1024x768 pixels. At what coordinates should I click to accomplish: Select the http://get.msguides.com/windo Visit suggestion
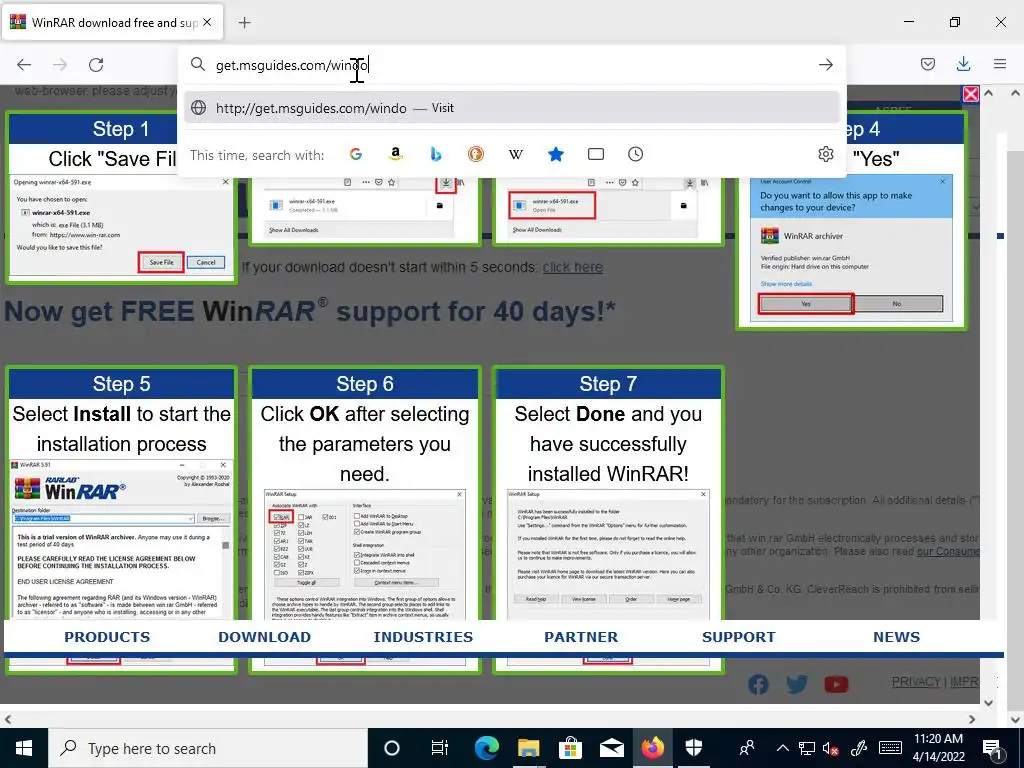coord(511,108)
